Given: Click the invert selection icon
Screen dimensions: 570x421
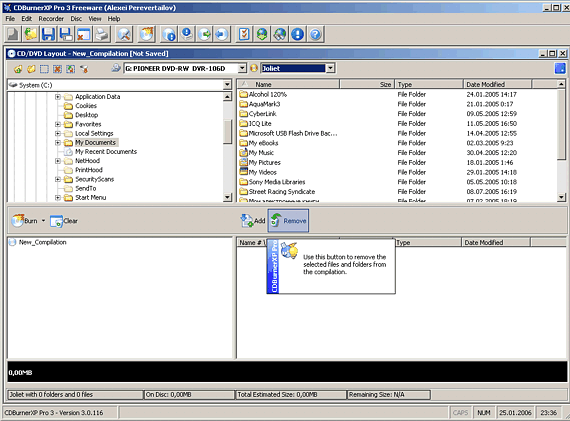Looking at the screenshot, I should (71, 69).
